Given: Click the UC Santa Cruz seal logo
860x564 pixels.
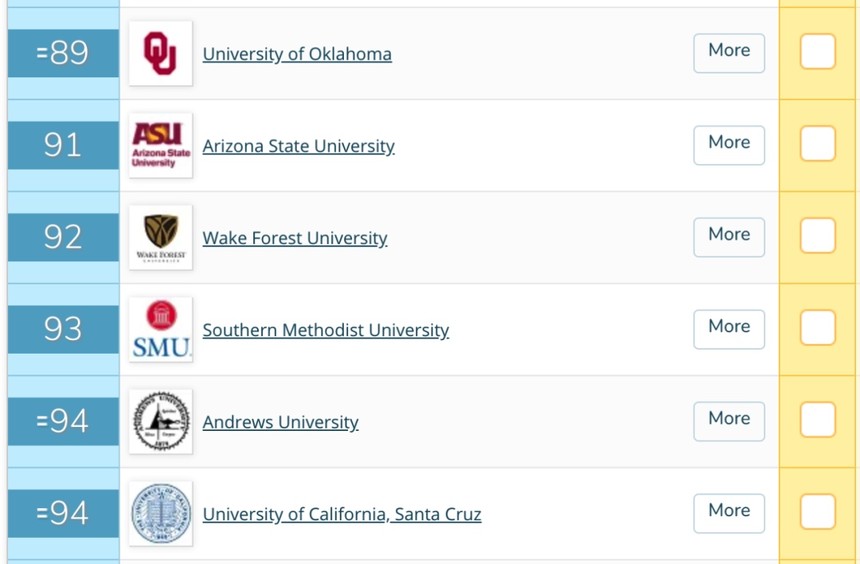Looking at the screenshot, I should pyautogui.click(x=161, y=514).
